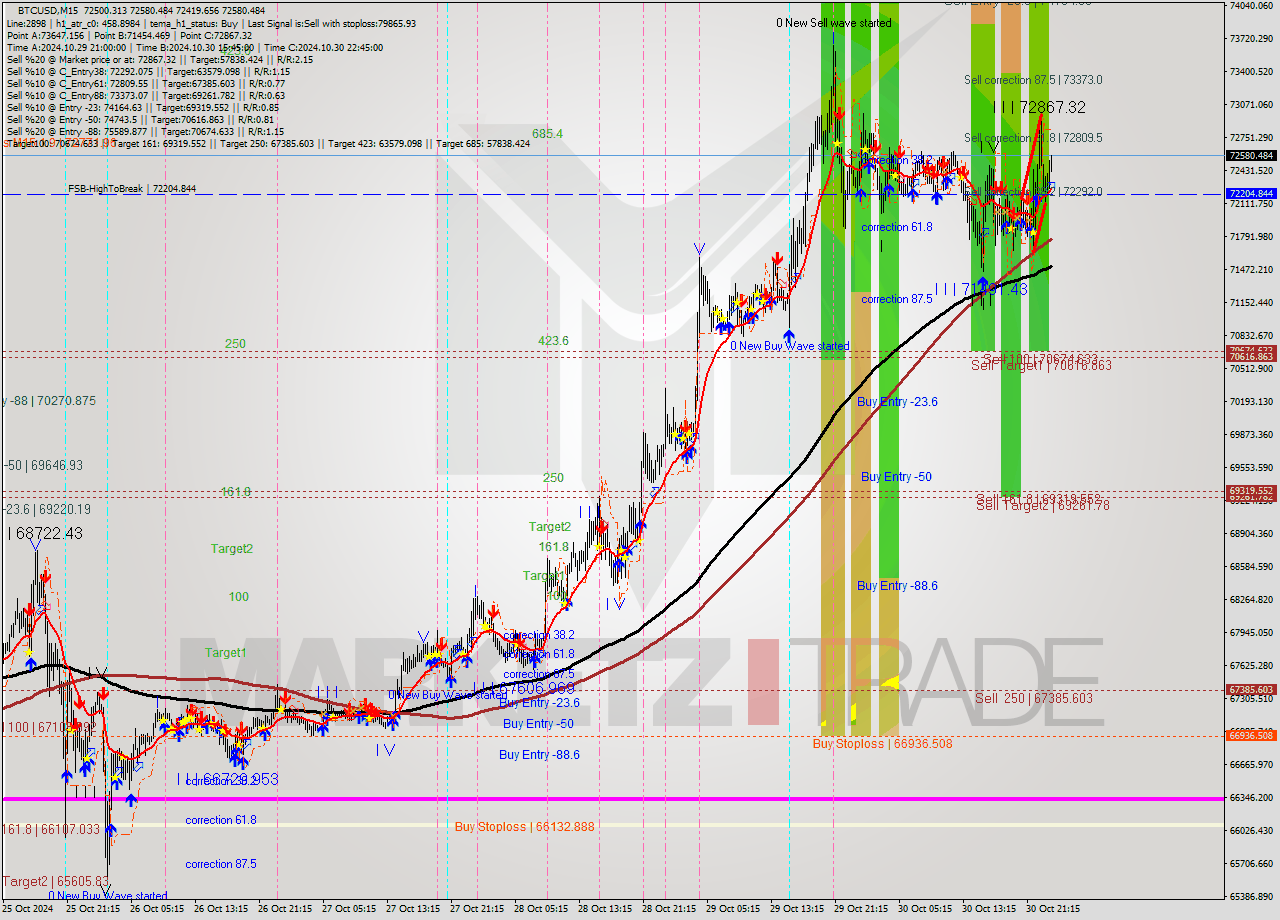The height and width of the screenshot is (920, 1280).
Task: Click the green '423.6' Fibonacci label
Action: coord(553,341)
